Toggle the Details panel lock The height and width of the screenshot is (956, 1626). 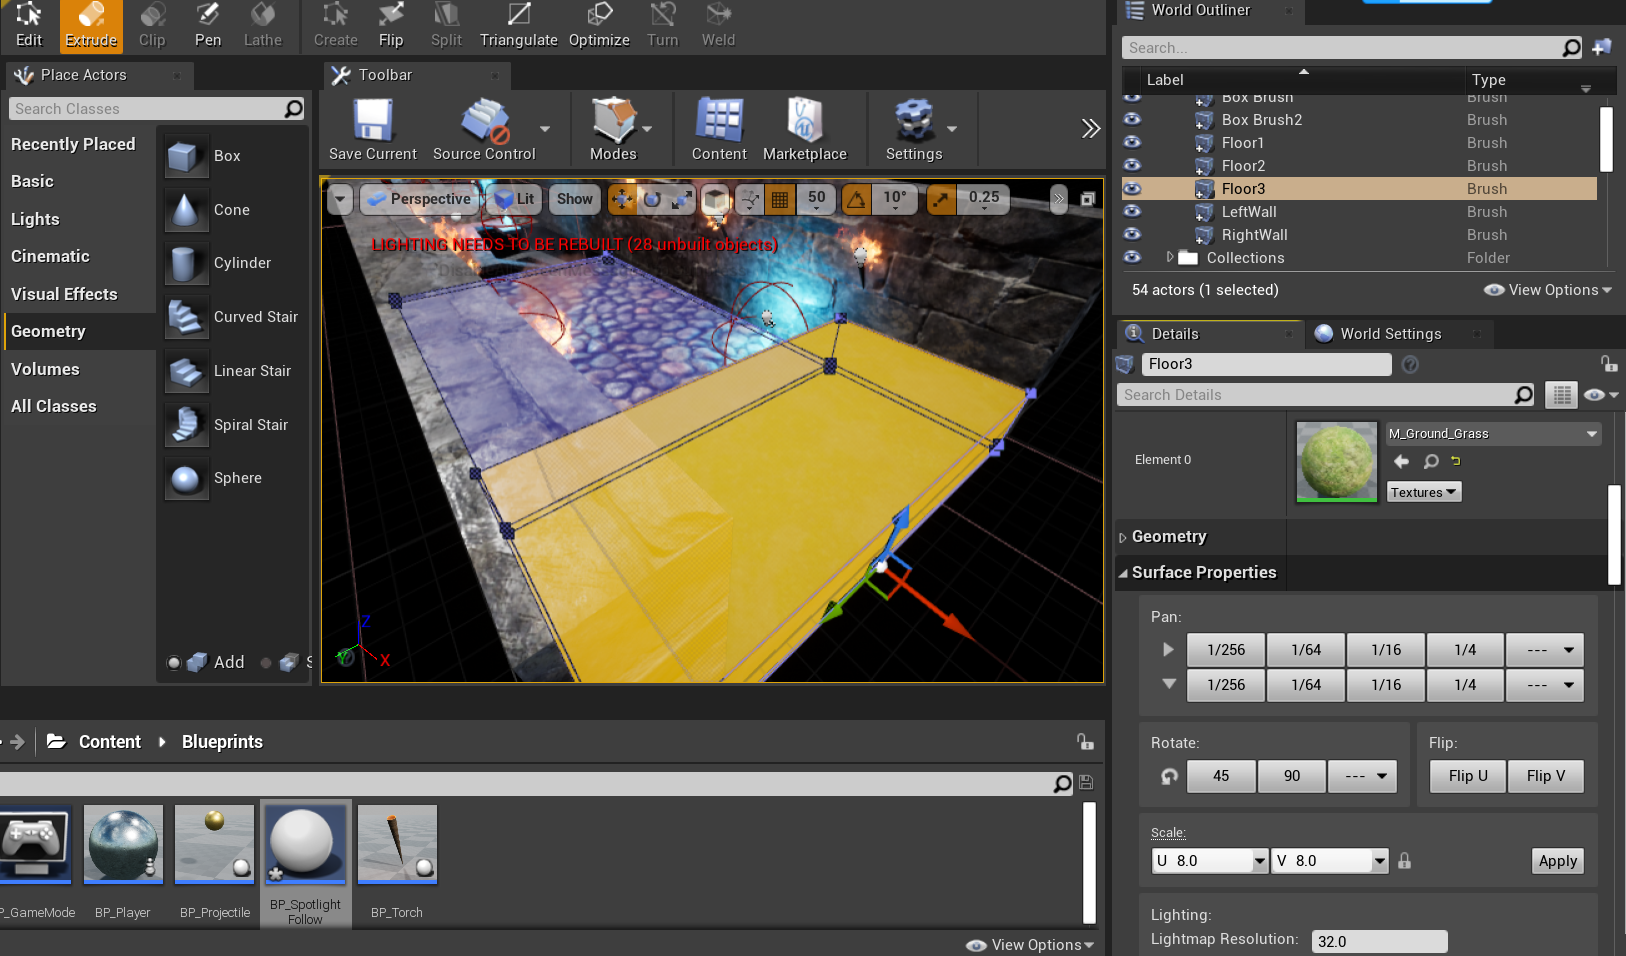[1608, 363]
